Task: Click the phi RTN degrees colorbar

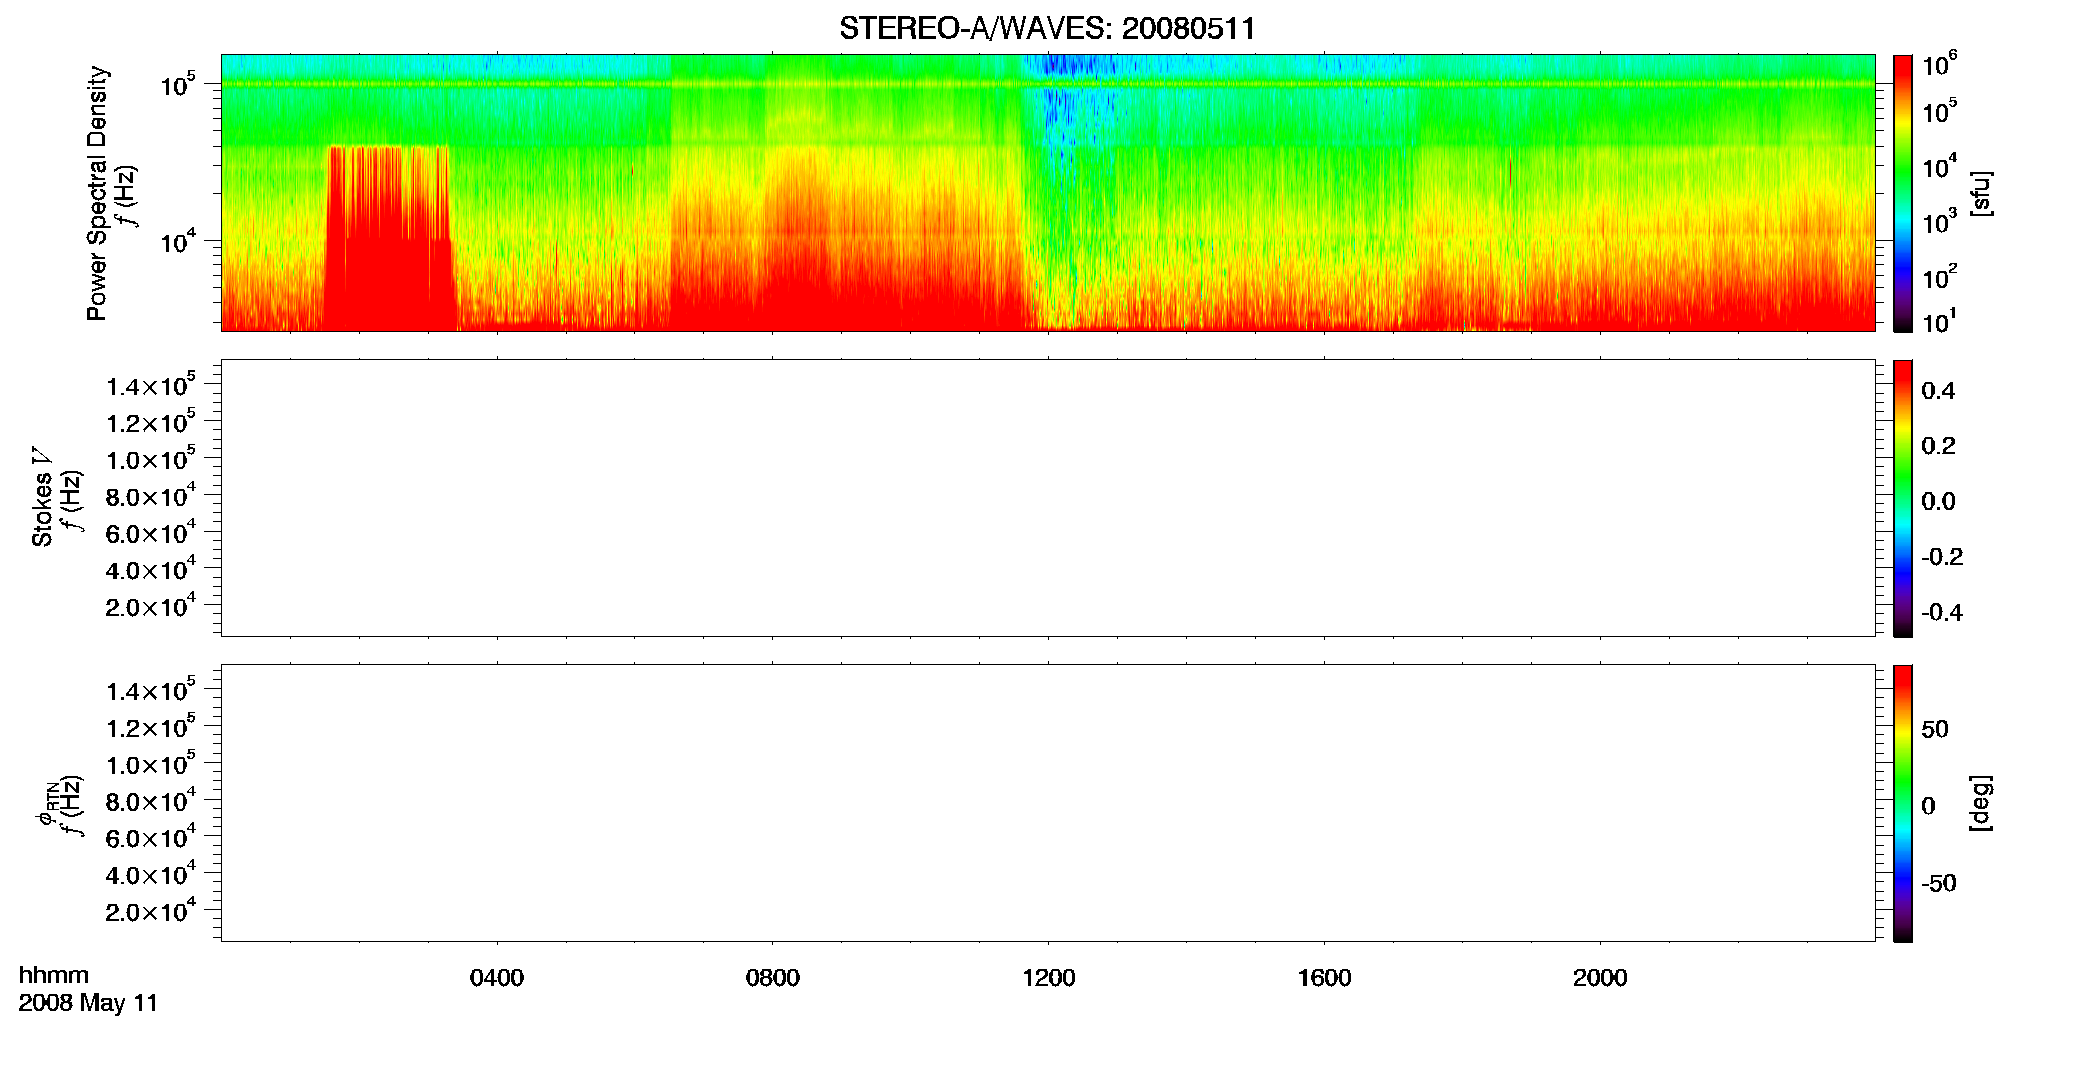Action: 1903,803
